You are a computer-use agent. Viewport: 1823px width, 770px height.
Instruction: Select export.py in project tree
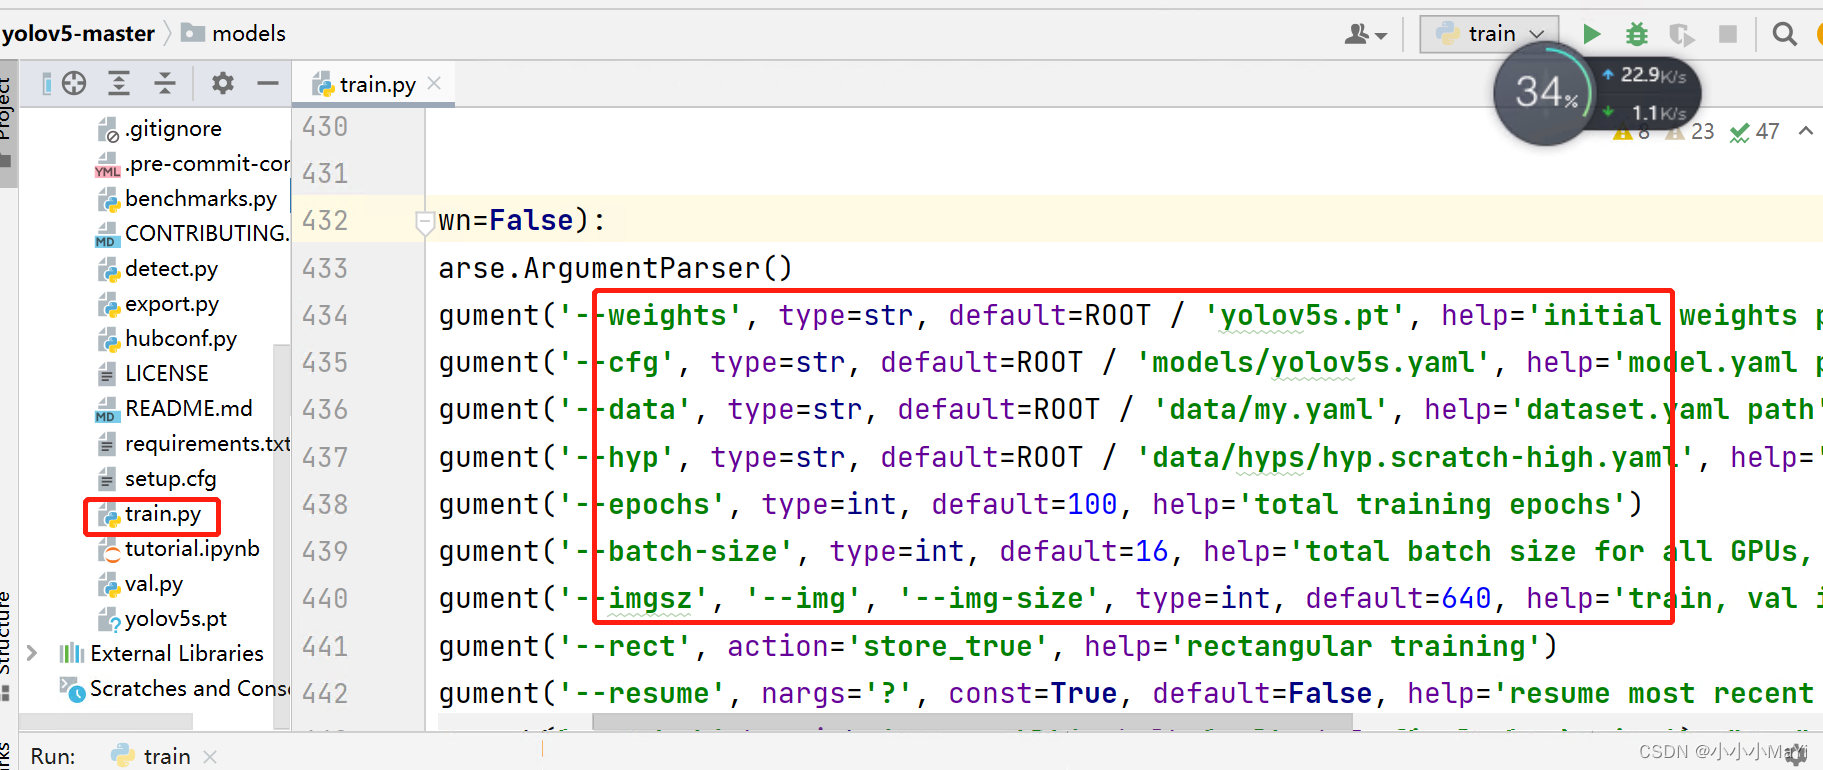pos(158,304)
